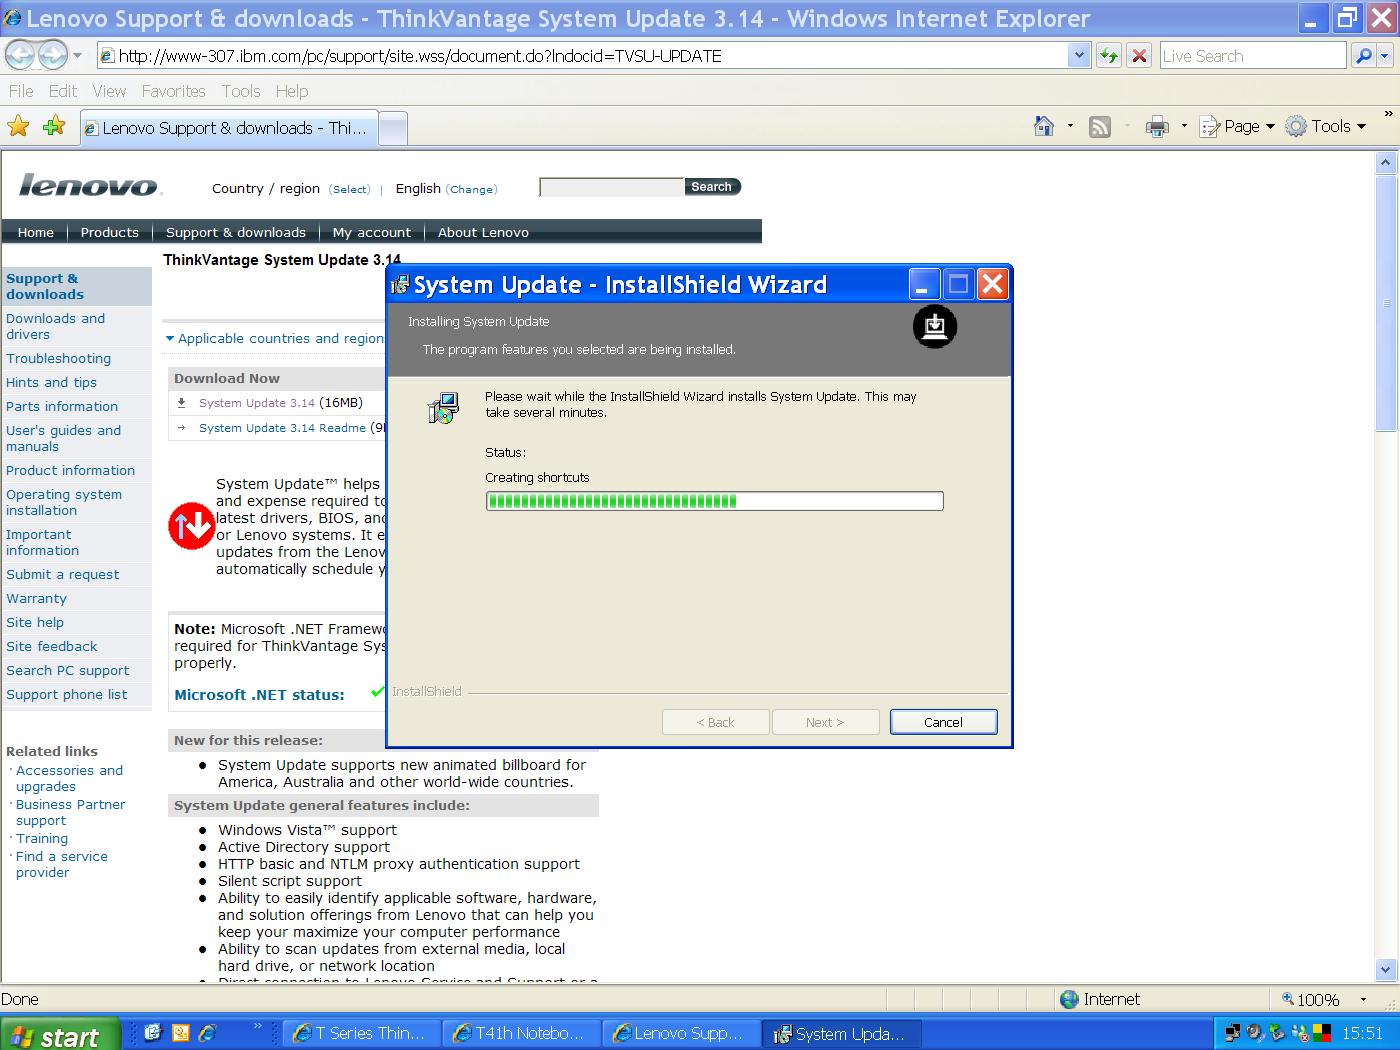Click the Change language link
The height and width of the screenshot is (1050, 1400).
(x=471, y=189)
